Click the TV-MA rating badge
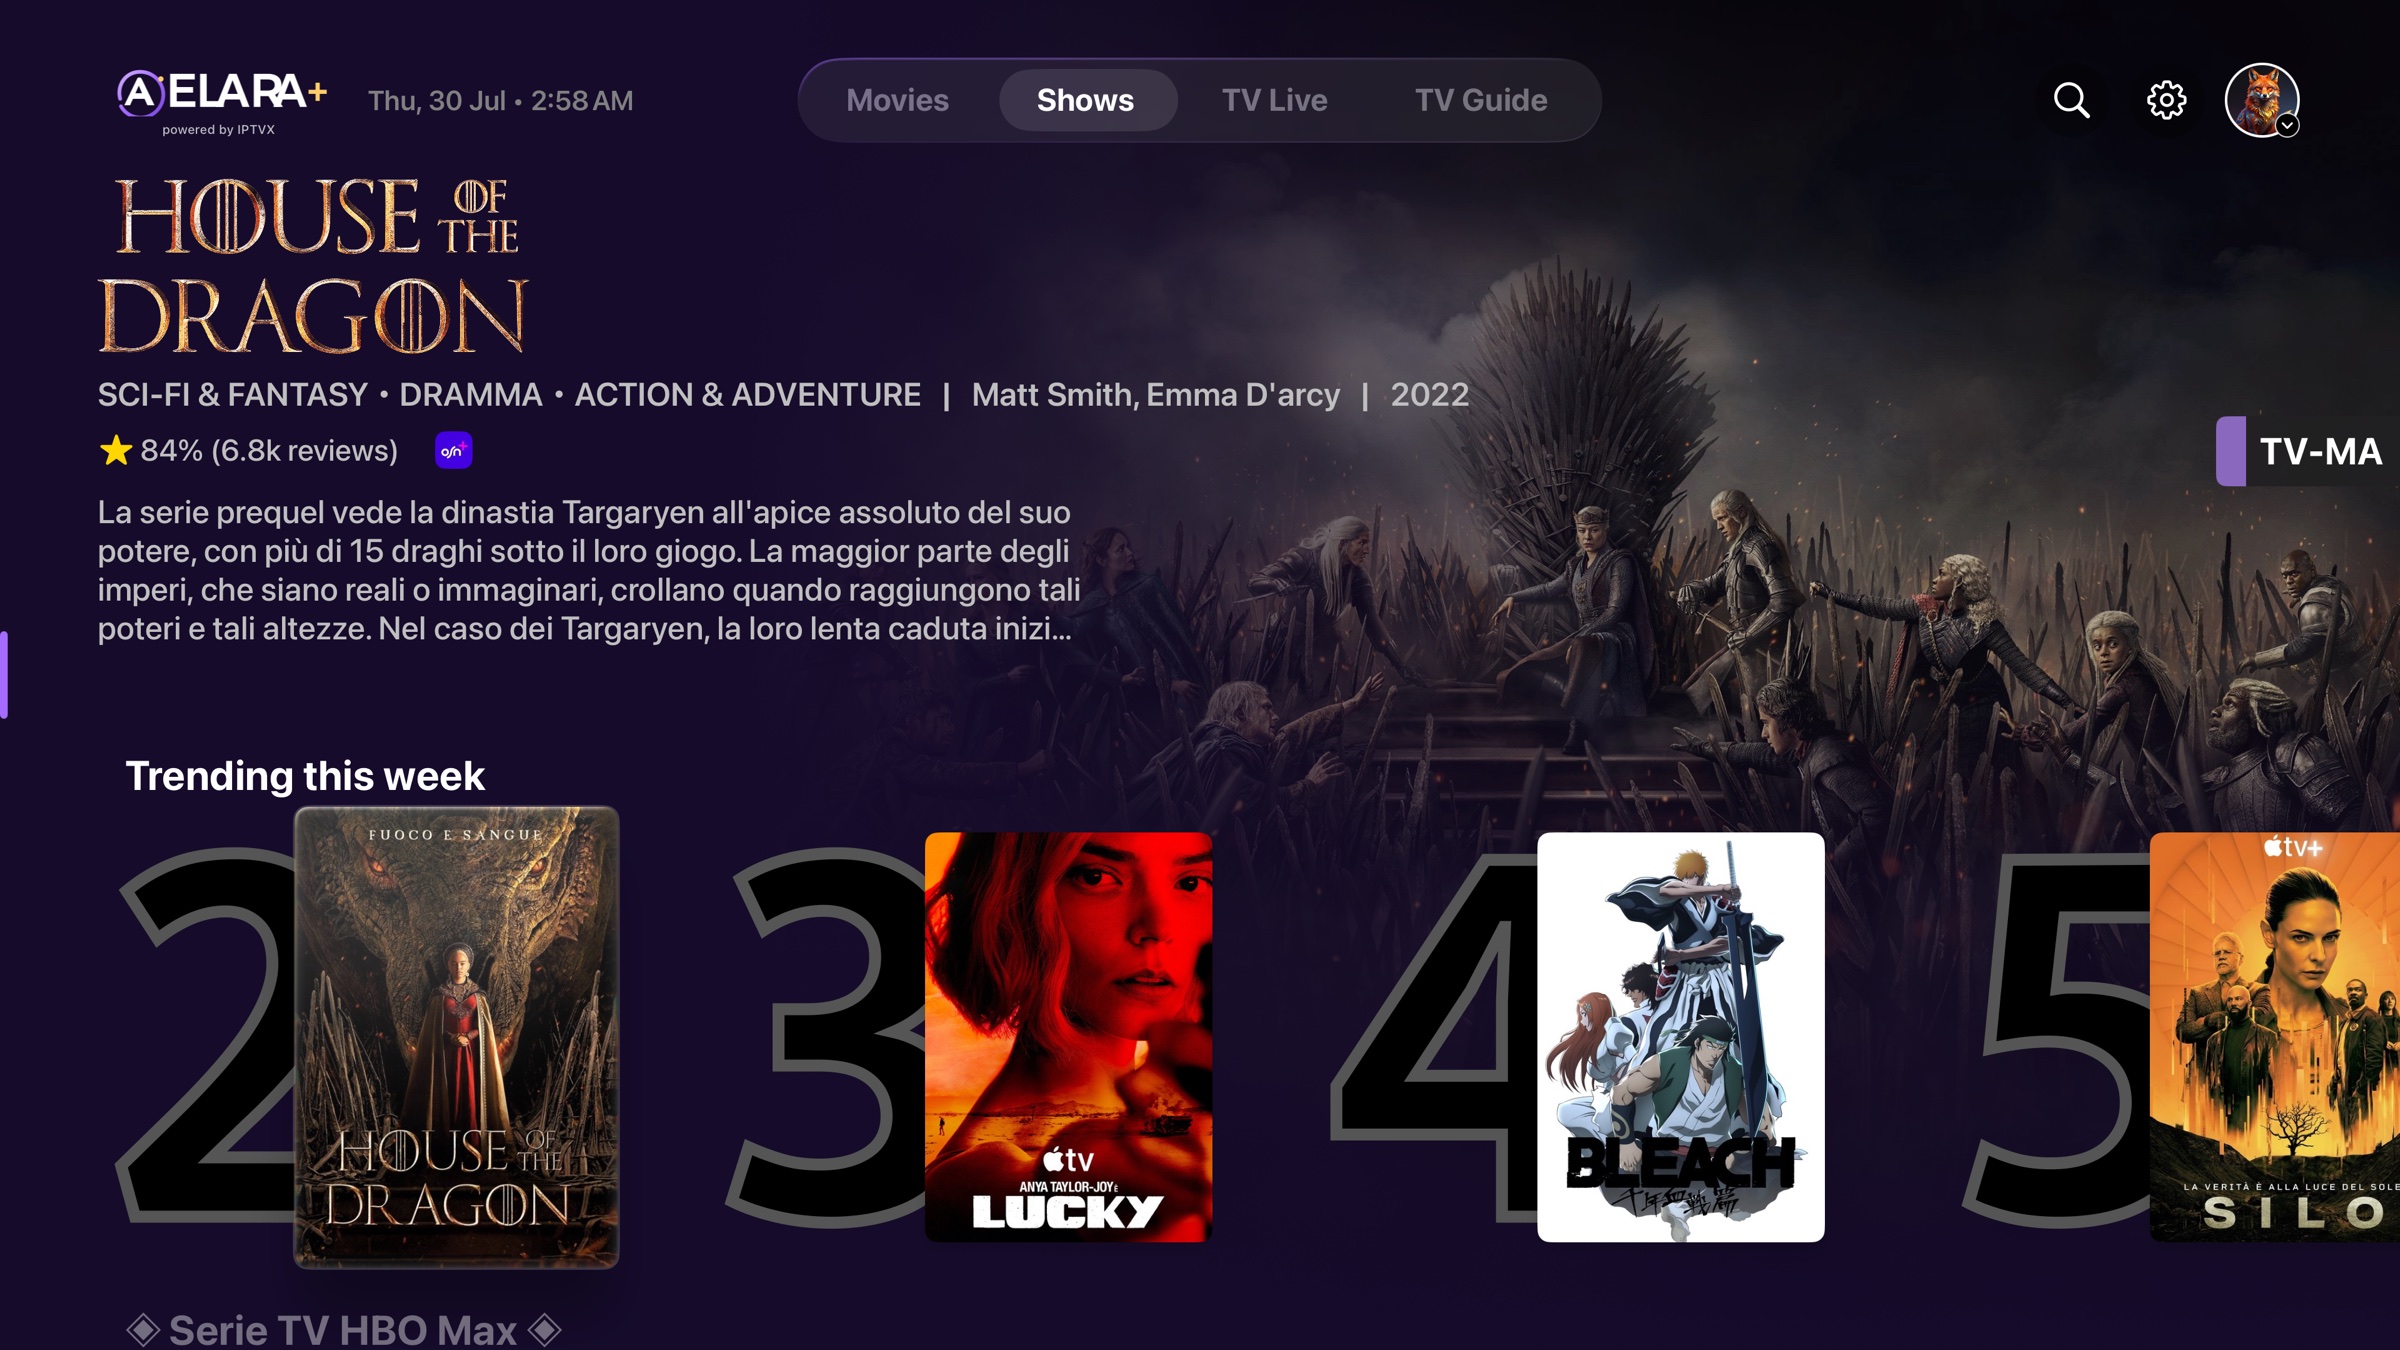This screenshot has width=2400, height=1350. click(x=2308, y=451)
